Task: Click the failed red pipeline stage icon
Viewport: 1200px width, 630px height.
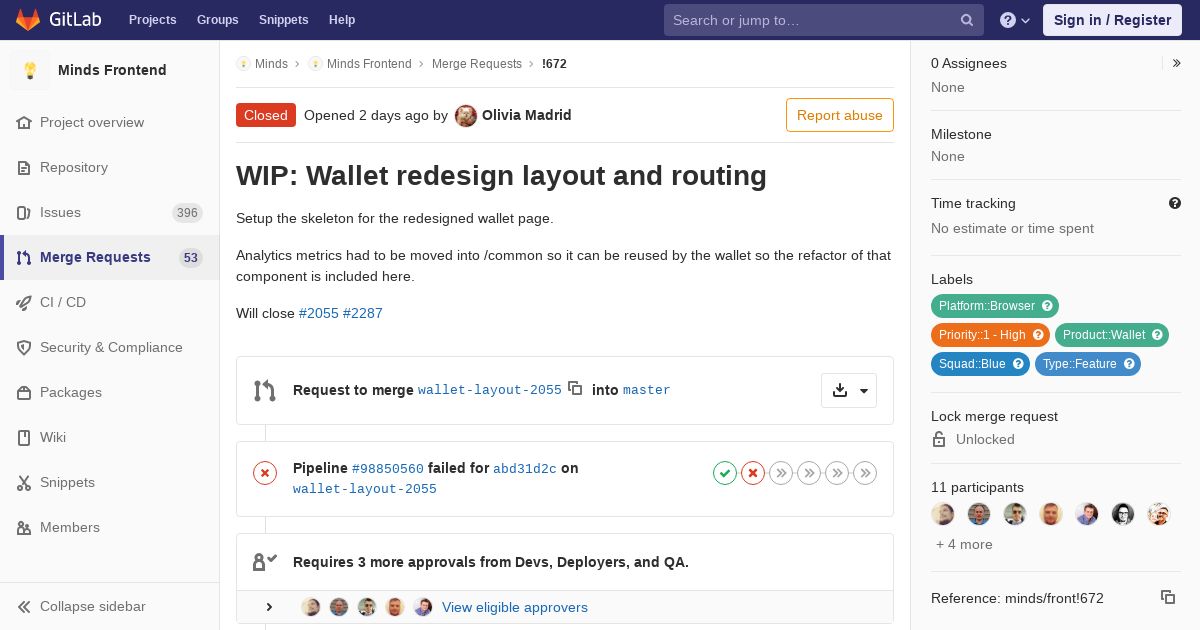Action: 753,473
